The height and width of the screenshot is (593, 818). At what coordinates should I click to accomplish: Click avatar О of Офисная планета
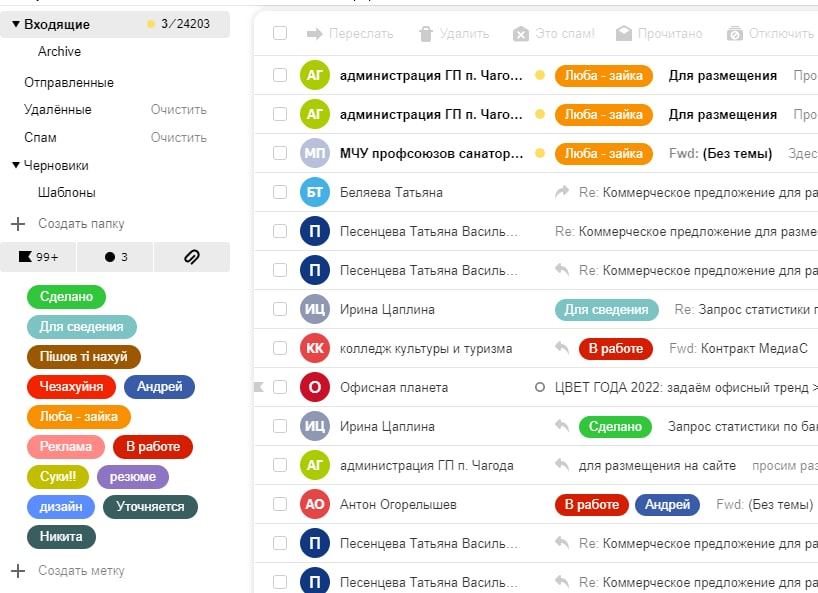tap(315, 388)
